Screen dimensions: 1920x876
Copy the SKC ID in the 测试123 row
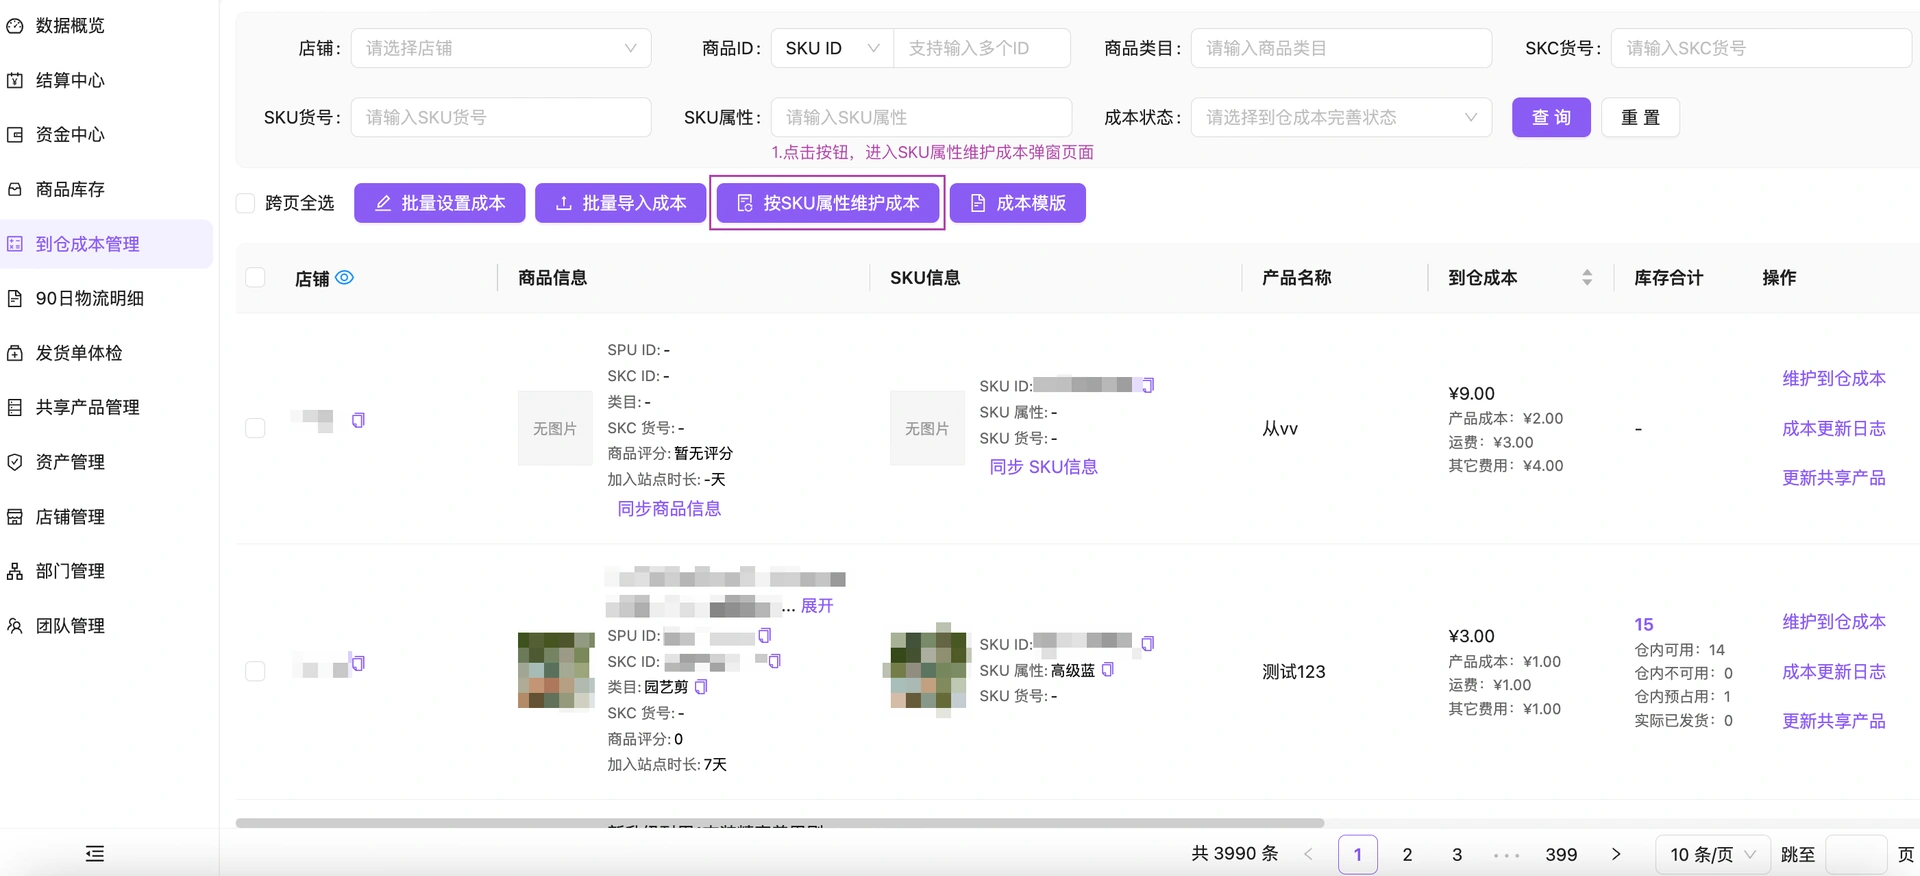click(x=775, y=661)
